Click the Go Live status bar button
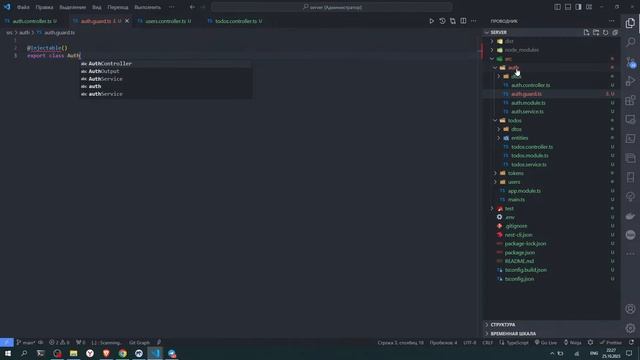 tap(546, 342)
